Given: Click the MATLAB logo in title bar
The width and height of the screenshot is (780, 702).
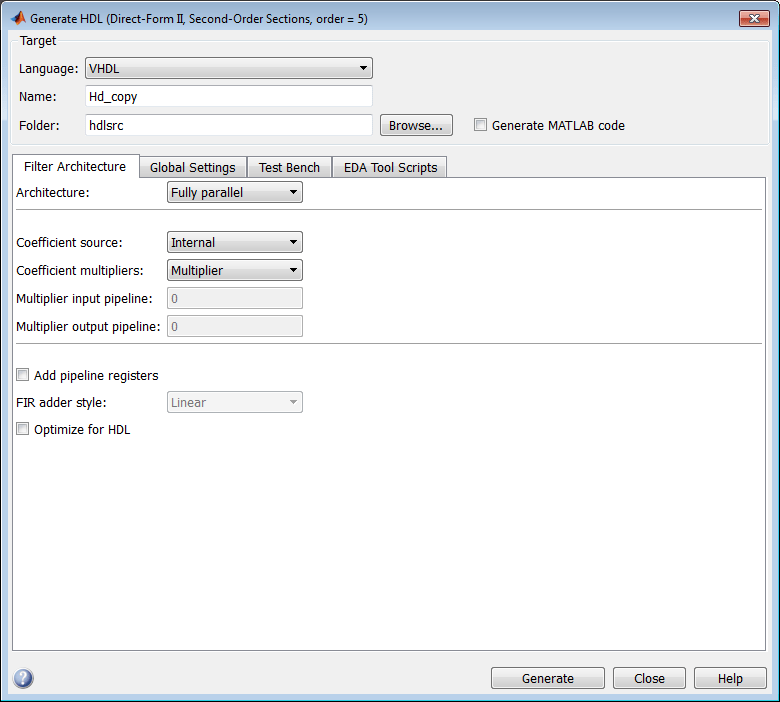Looking at the screenshot, I should 18,18.
